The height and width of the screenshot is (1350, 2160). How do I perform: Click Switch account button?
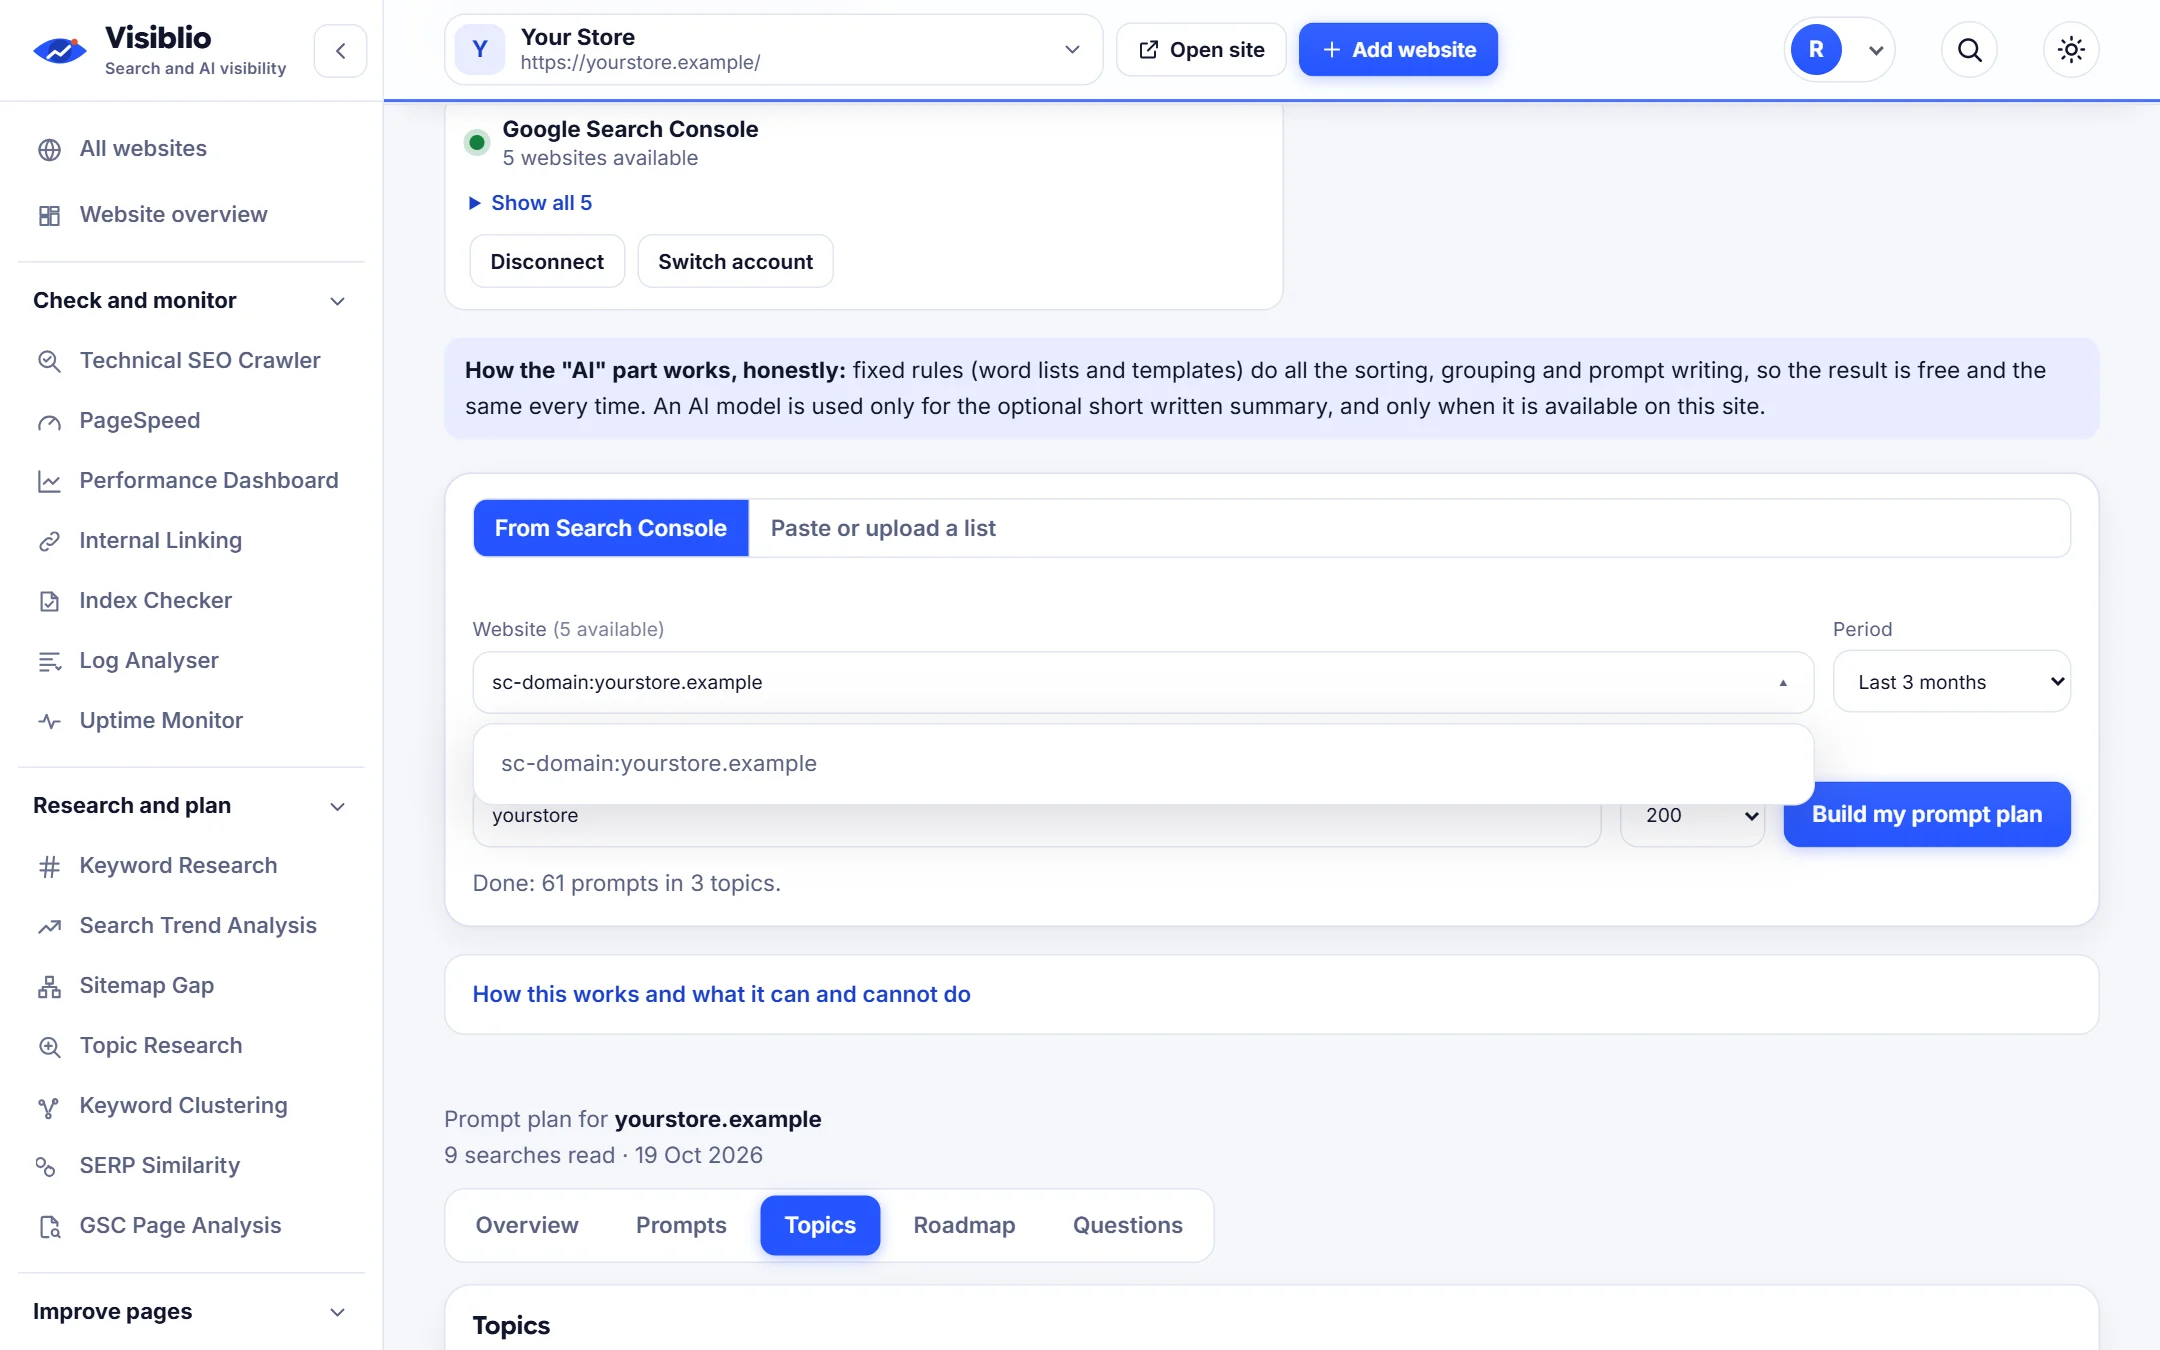tap(735, 262)
